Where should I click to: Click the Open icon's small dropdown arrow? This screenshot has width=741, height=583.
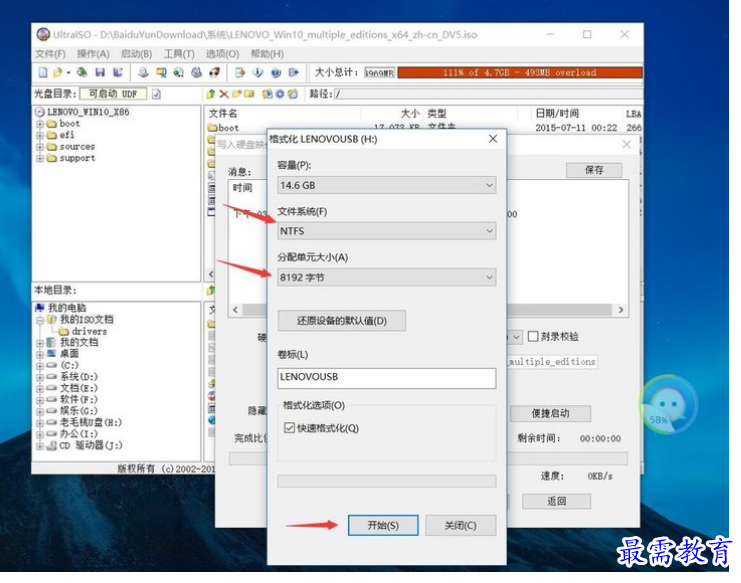(69, 73)
